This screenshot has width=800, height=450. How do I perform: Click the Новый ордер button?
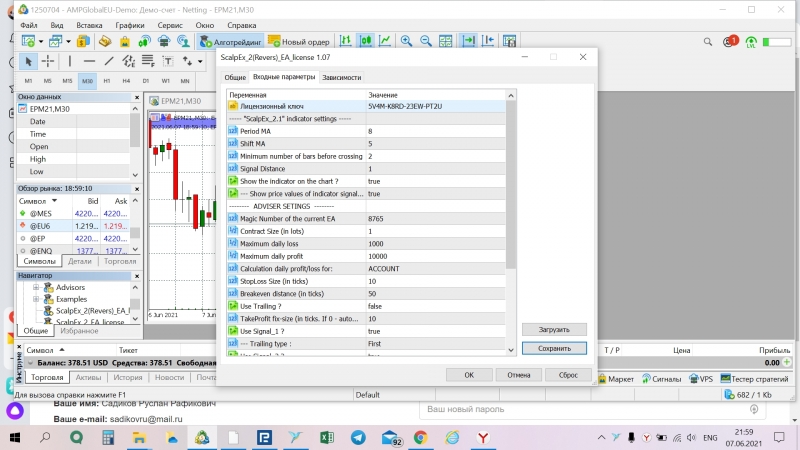[x=299, y=42]
